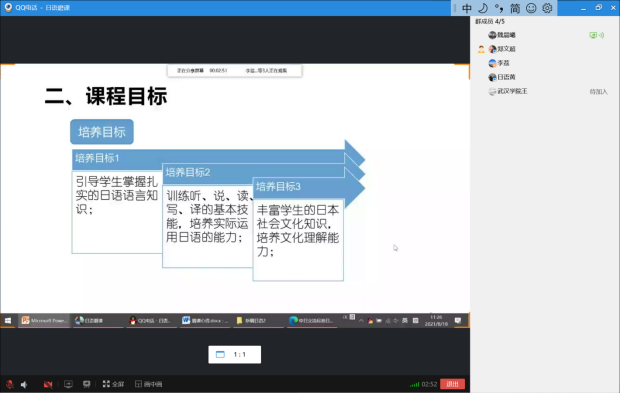Toggle IME Chinese mode 中 icon
Image resolution: width=620 pixels, height=394 pixels.
point(467,8)
